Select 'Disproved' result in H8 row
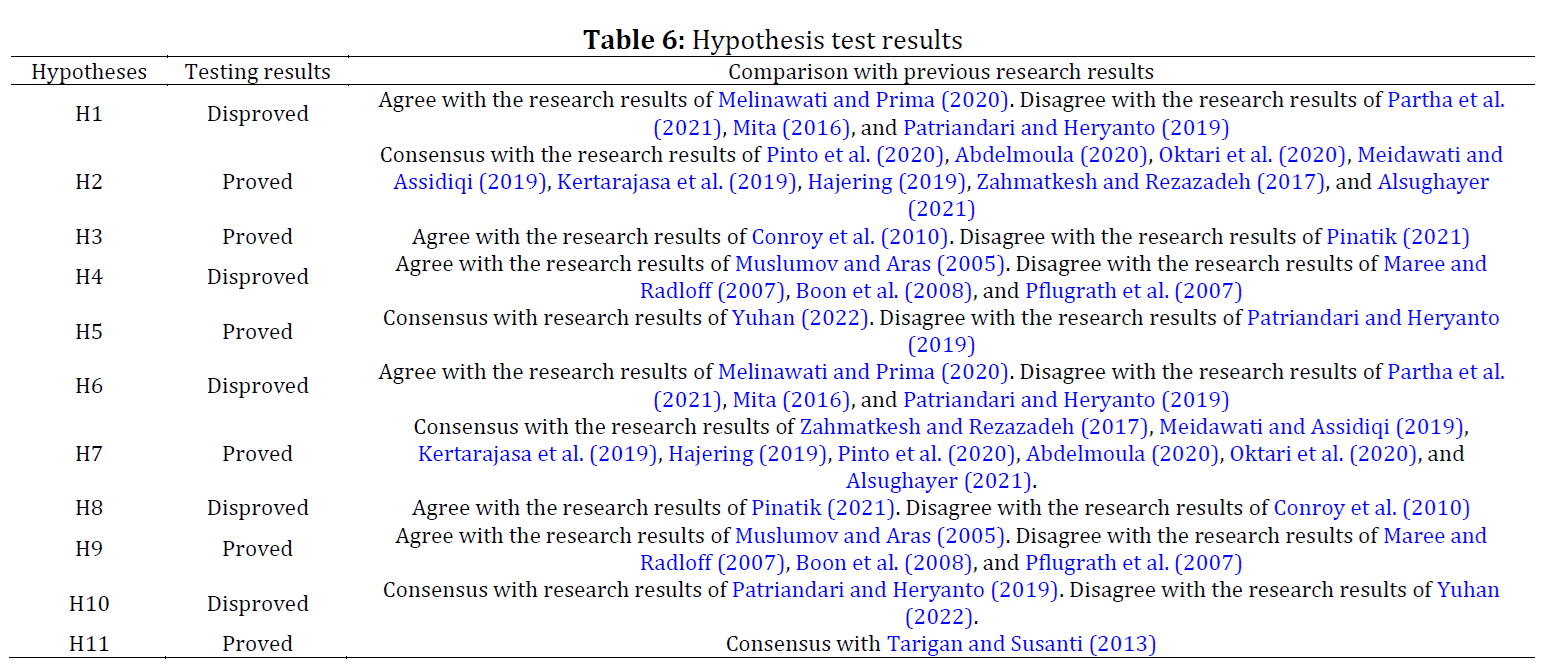The image size is (1549, 667). click(258, 508)
